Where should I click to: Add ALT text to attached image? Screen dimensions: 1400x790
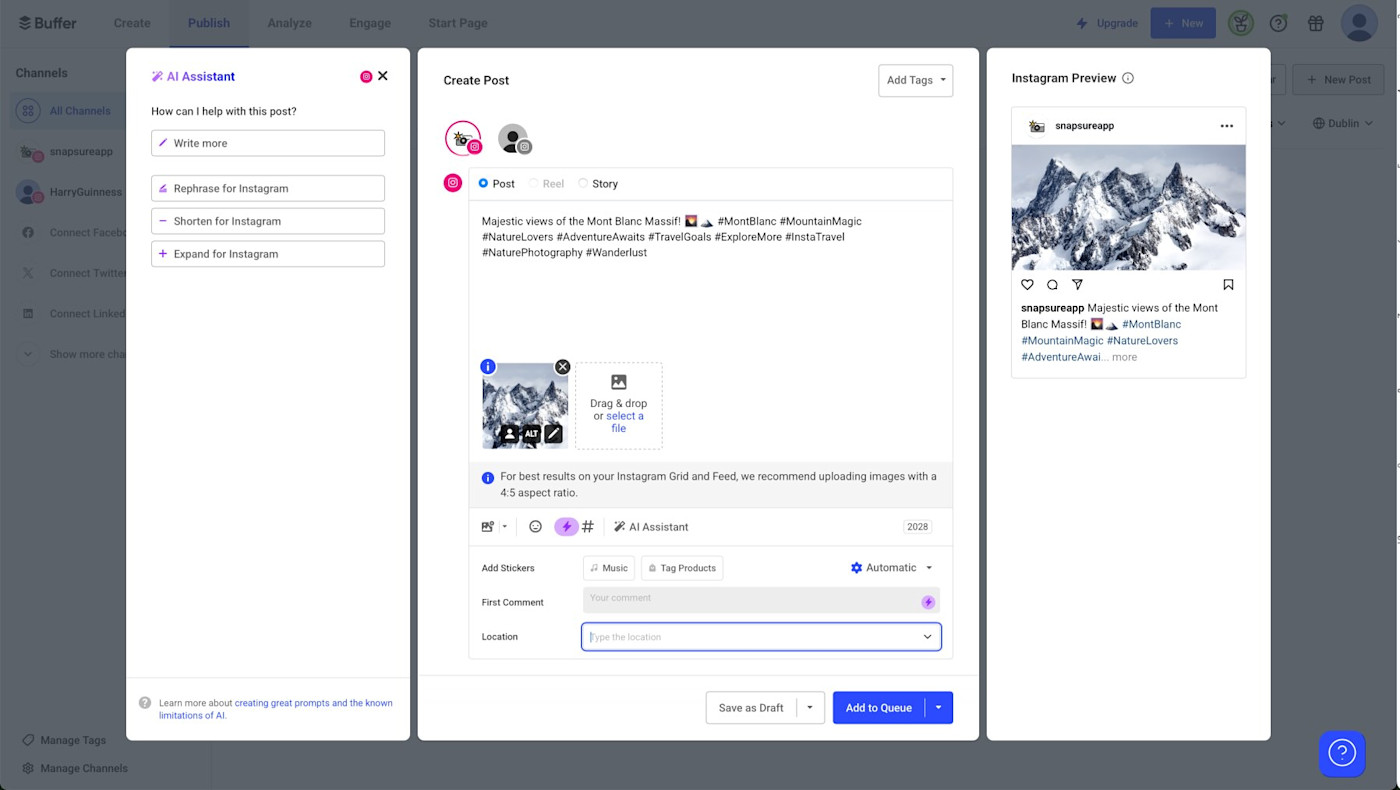(x=532, y=434)
